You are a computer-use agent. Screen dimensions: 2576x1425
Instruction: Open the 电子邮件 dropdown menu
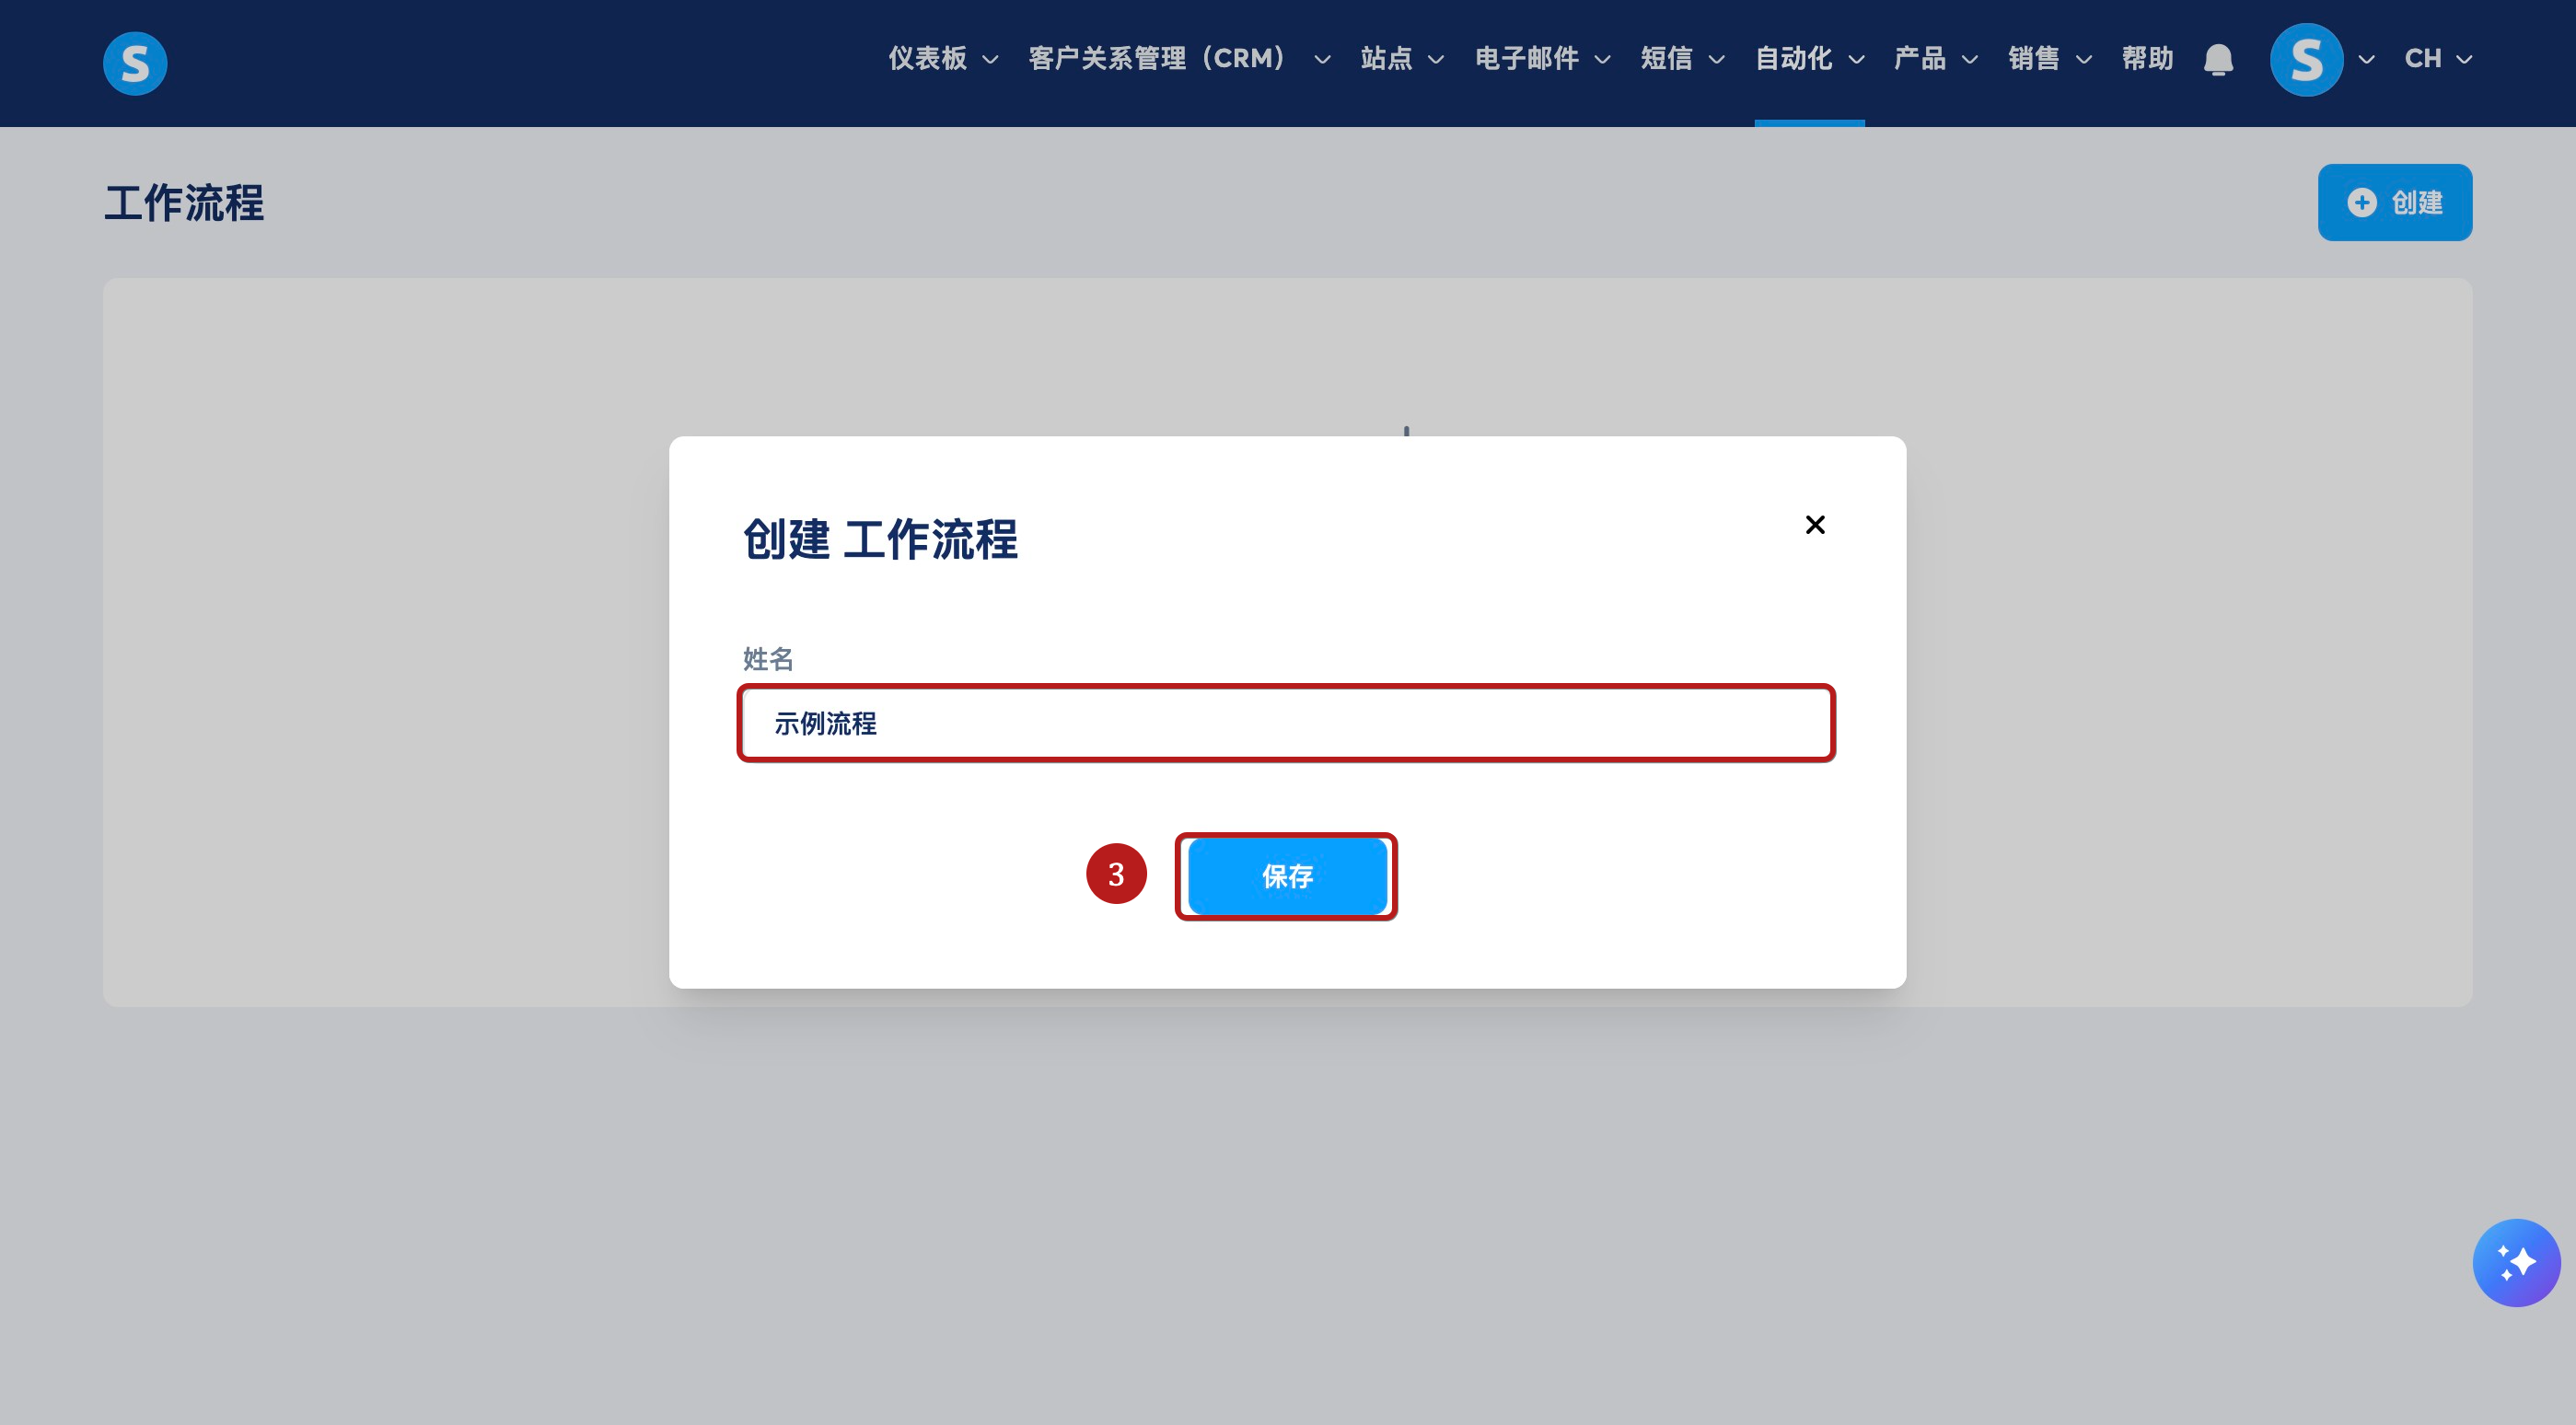coord(1542,59)
